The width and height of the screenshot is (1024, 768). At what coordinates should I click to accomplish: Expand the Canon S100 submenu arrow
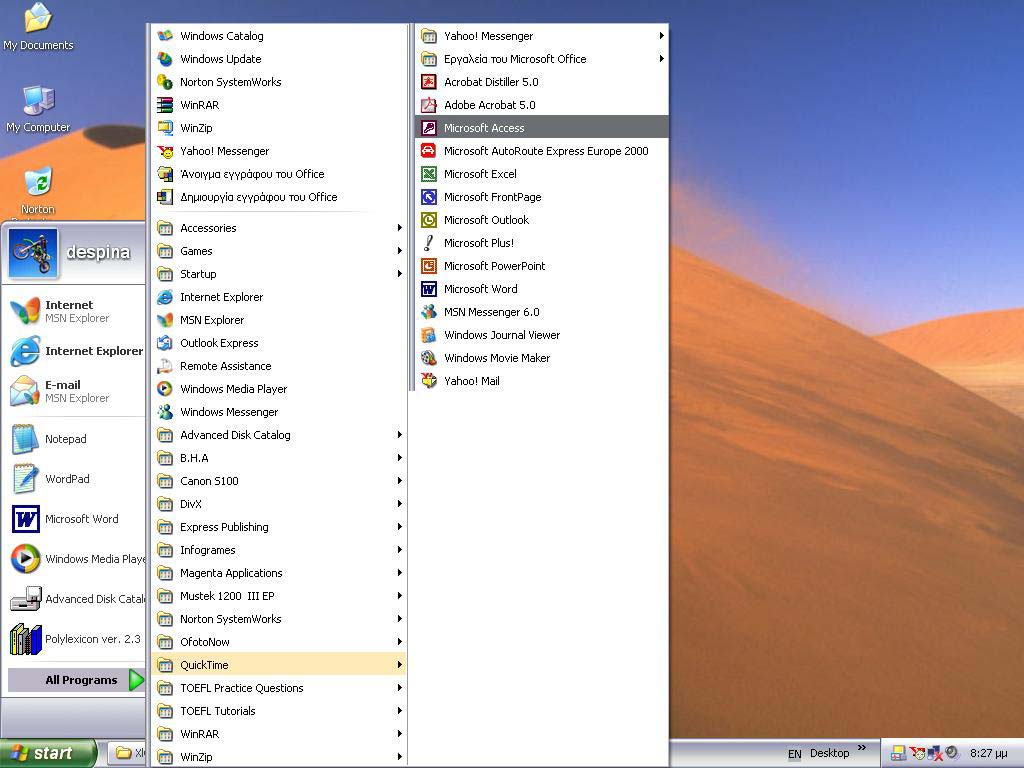pyautogui.click(x=400, y=481)
